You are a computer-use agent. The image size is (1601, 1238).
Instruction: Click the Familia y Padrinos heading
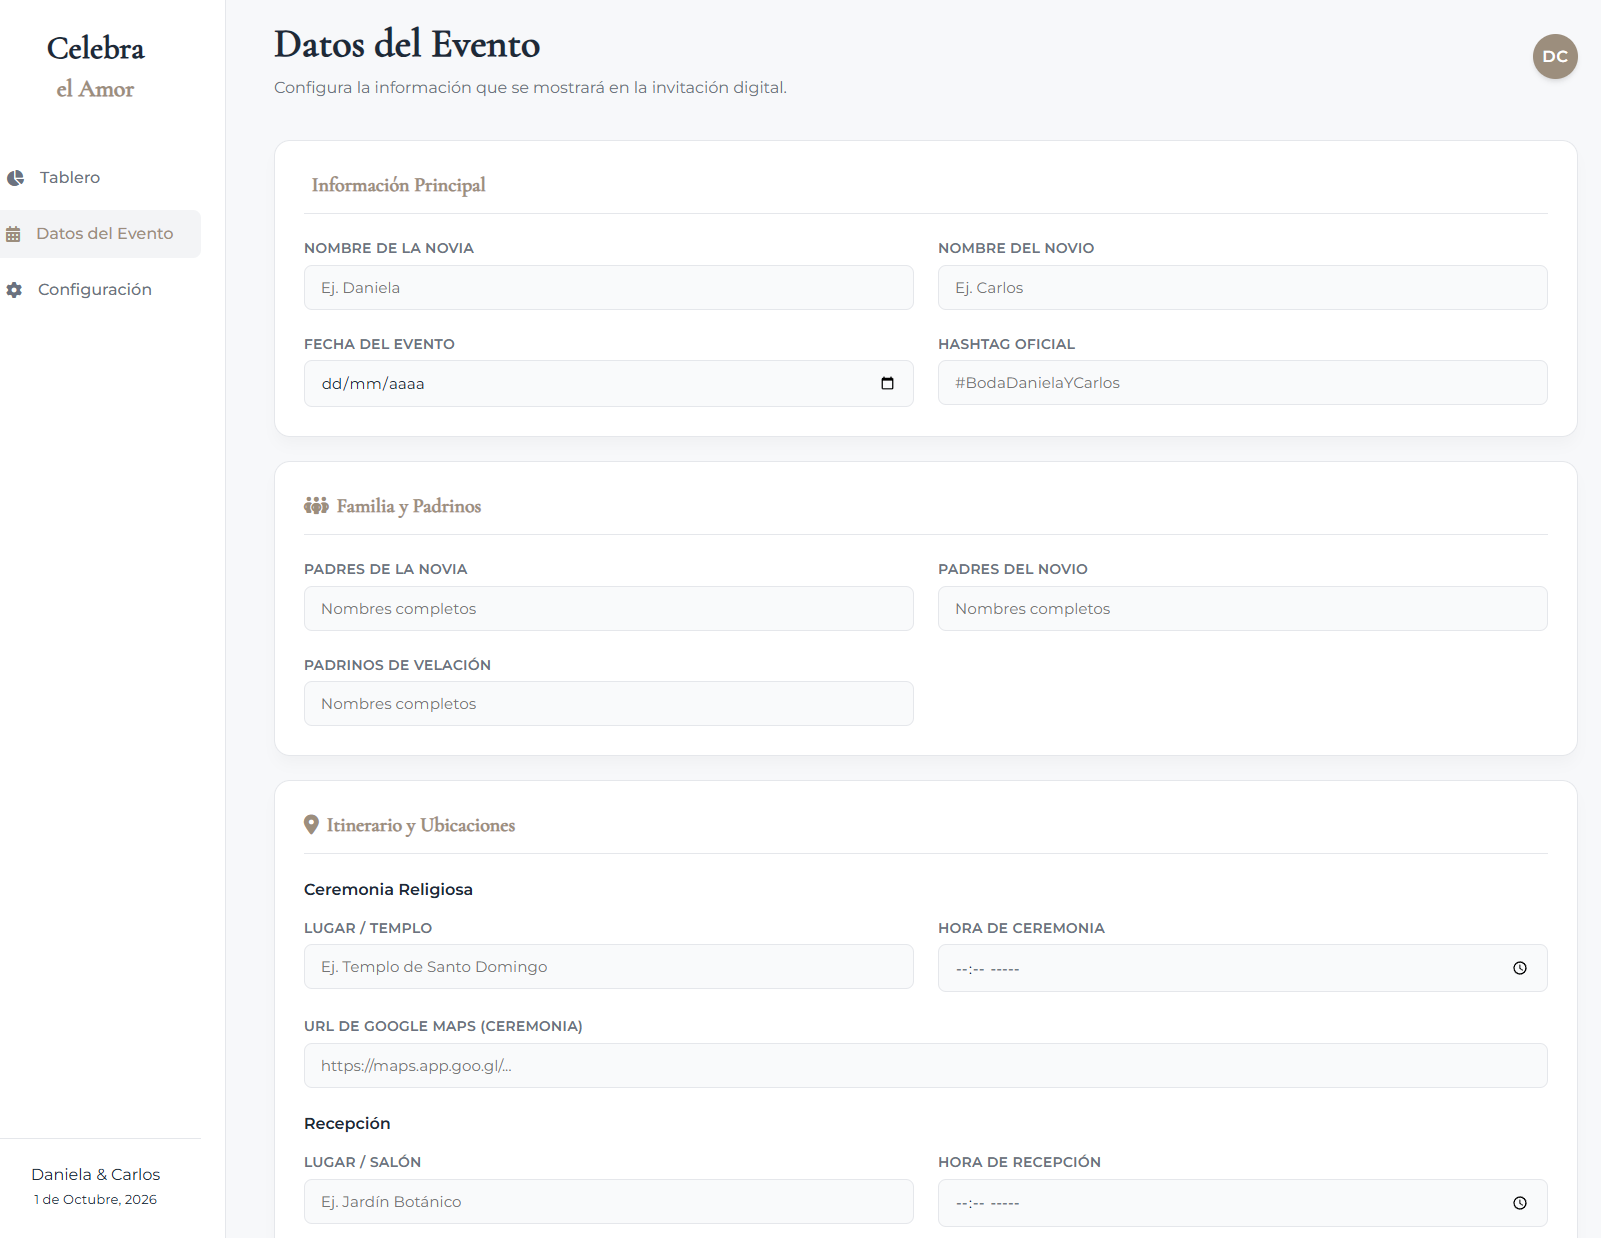tap(409, 506)
